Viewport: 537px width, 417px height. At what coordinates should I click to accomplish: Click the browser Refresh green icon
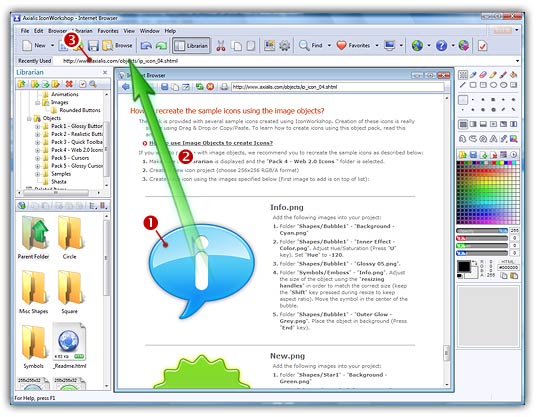(200, 87)
